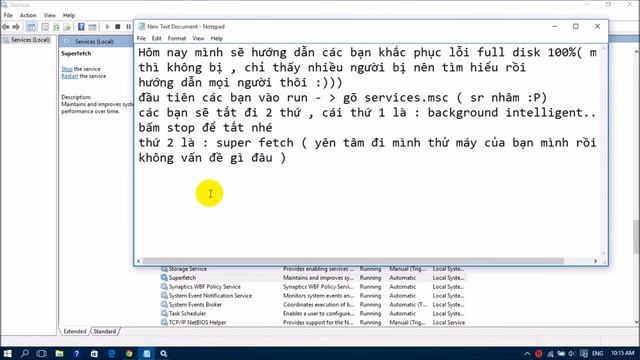This screenshot has width=640, height=360.
Task: Click Notepad scrollbar left arrow
Action: tap(138, 261)
